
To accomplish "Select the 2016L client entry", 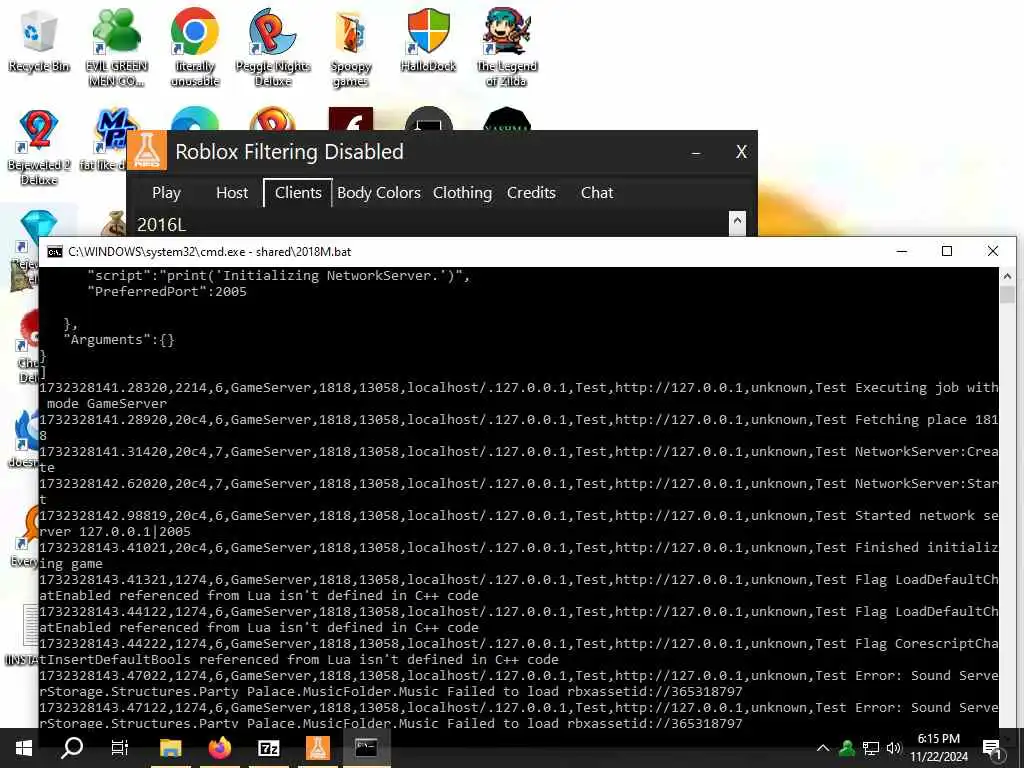I will coord(161,225).
